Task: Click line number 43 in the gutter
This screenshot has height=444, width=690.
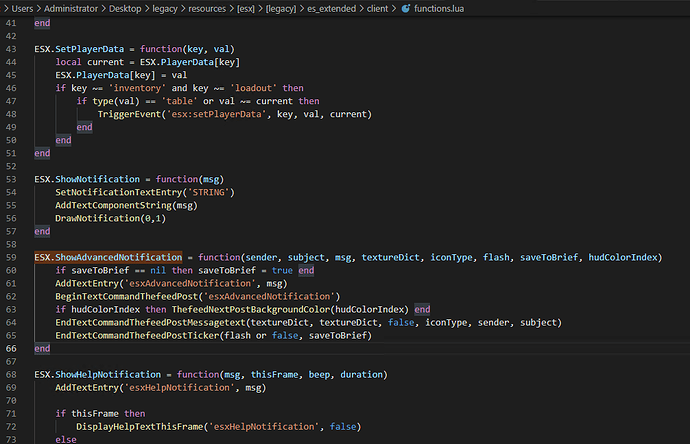Action: tap(11, 49)
